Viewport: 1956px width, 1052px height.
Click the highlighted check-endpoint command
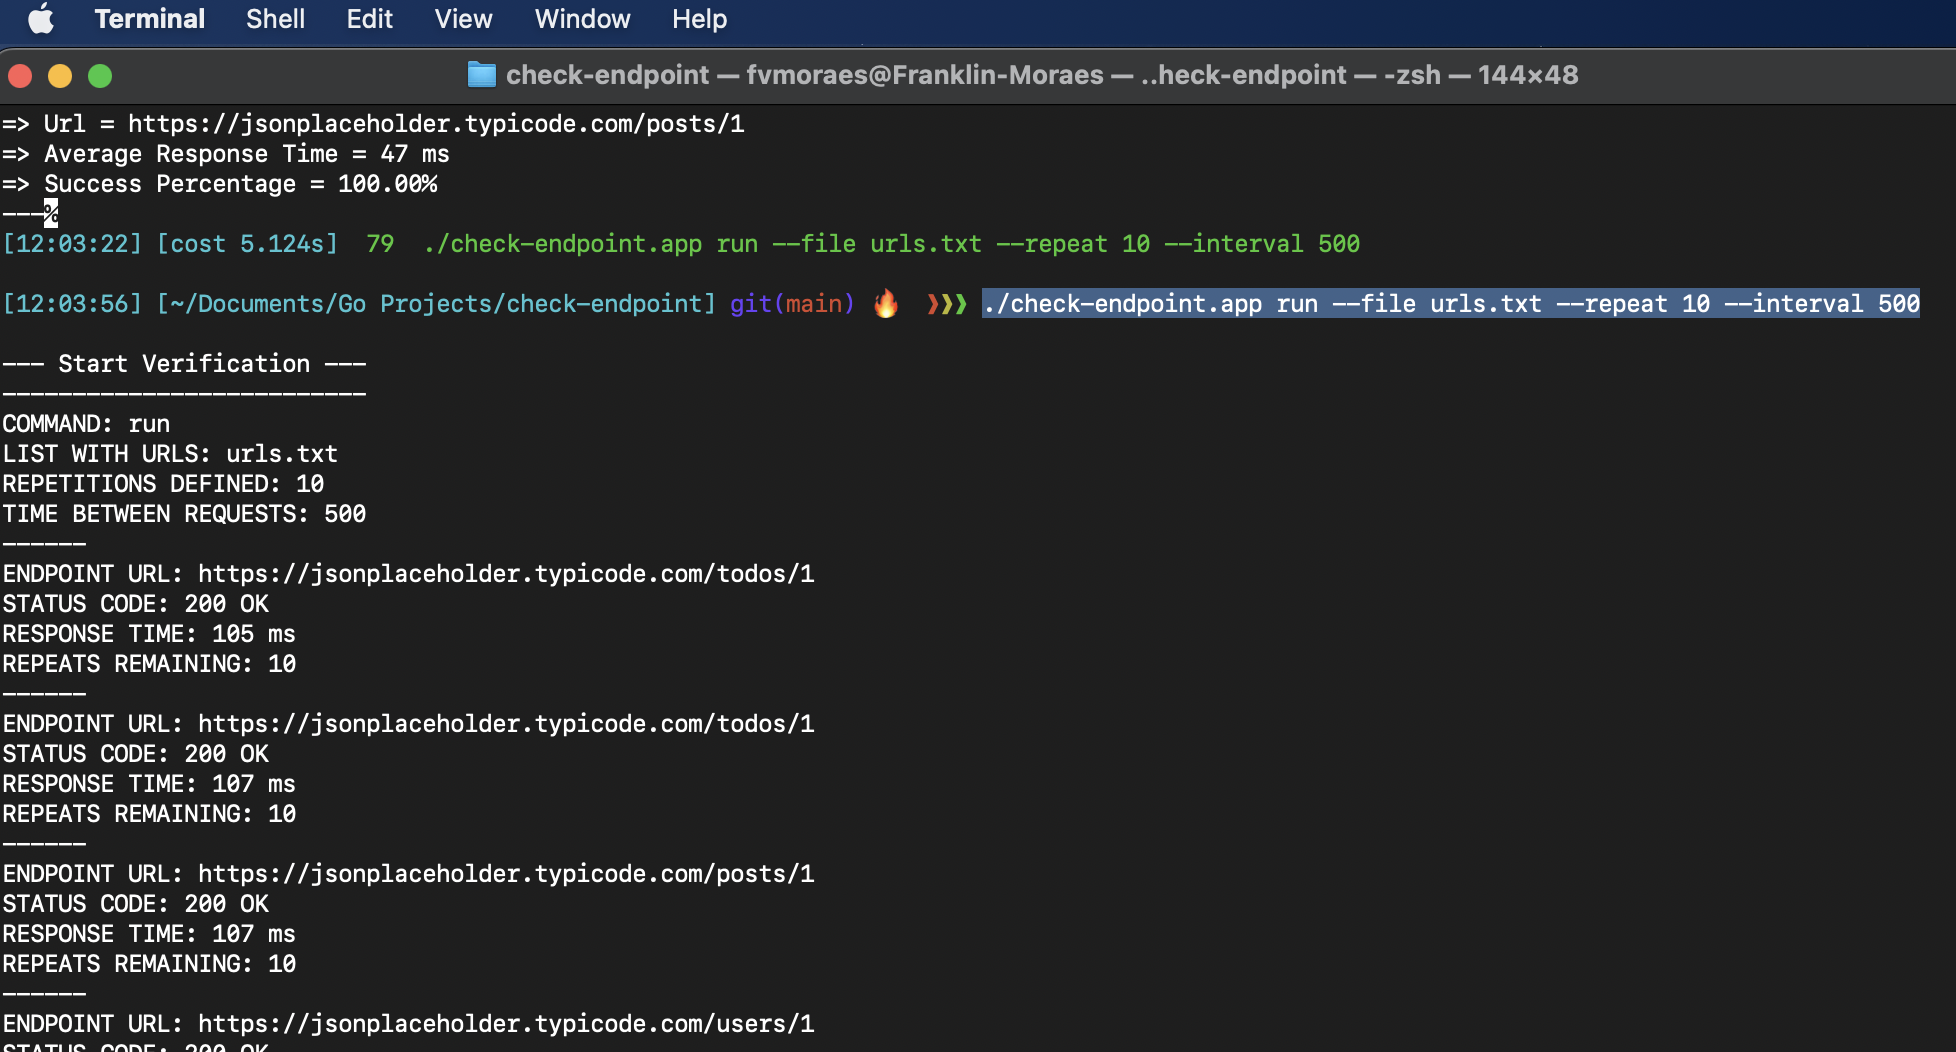click(1450, 304)
